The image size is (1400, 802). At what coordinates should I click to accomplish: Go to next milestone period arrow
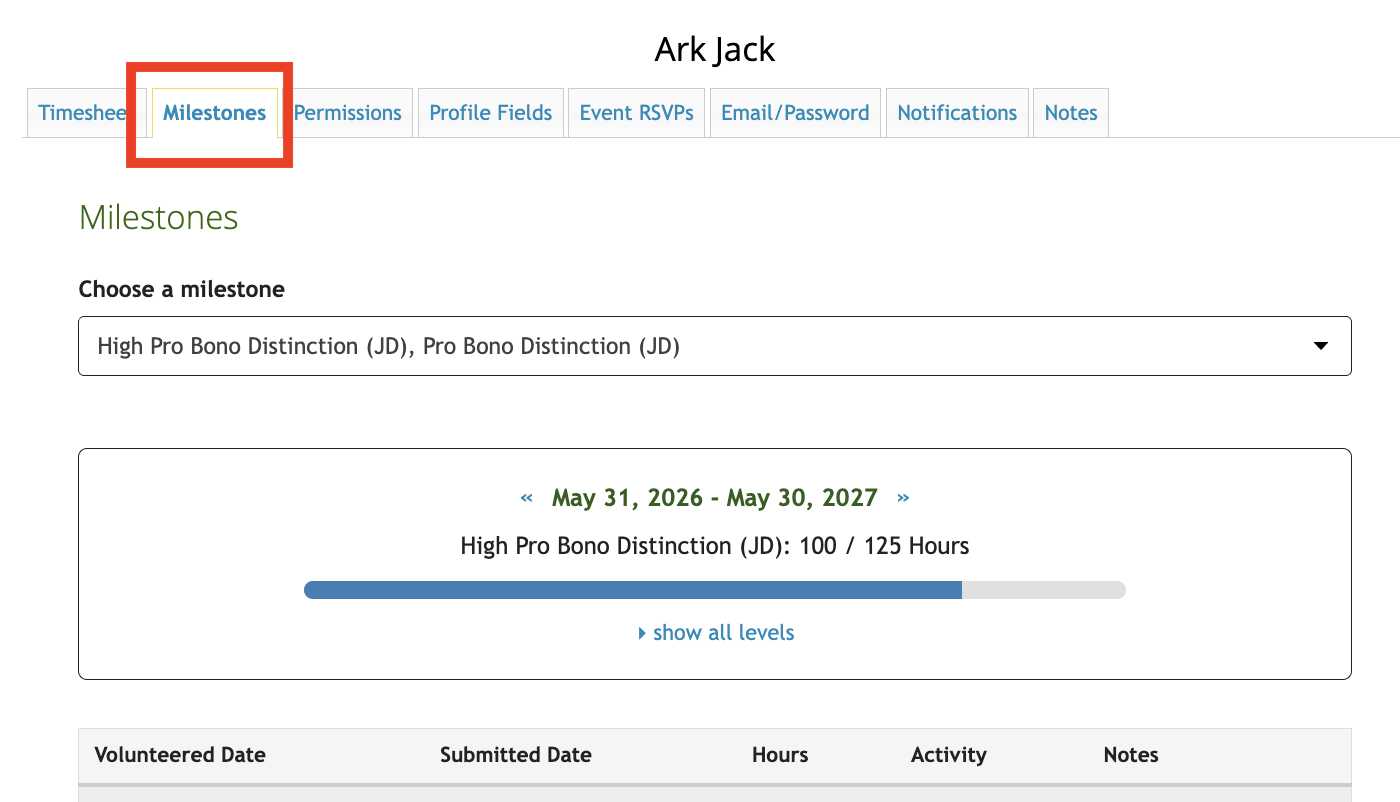pos(903,498)
